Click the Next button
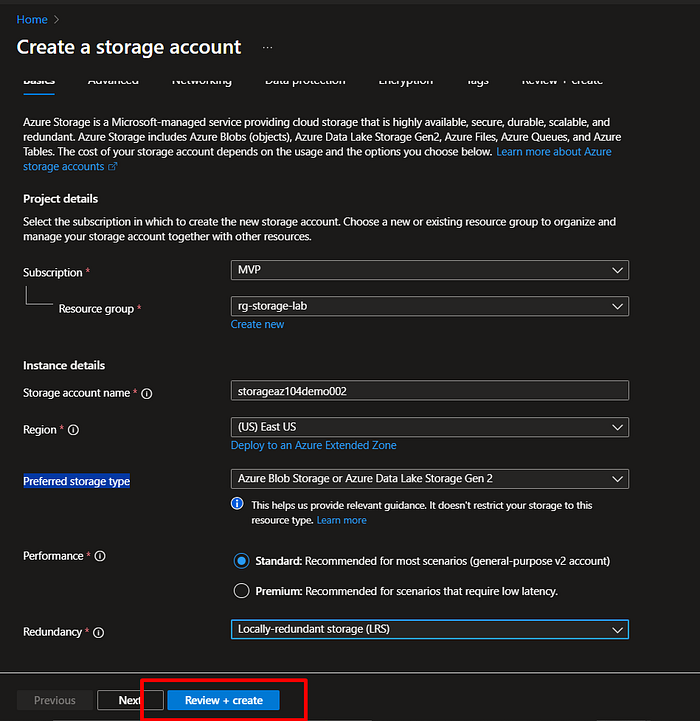Viewport: 700px width, 721px height. pos(130,700)
